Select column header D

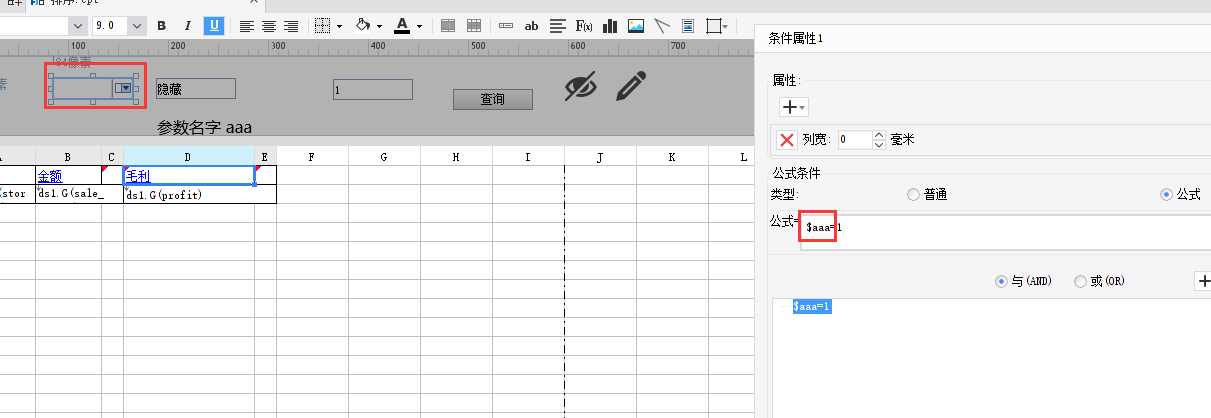coord(189,156)
